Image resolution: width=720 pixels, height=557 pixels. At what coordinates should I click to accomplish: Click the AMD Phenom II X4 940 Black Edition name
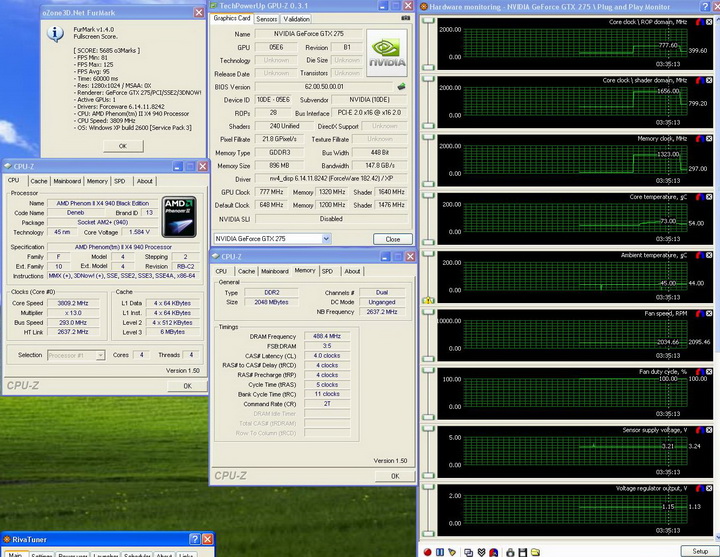coord(103,203)
